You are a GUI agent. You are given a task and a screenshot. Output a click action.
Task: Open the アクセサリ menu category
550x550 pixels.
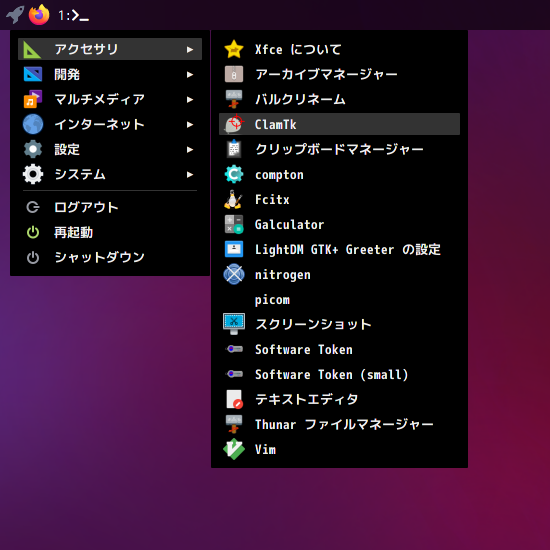(110, 49)
